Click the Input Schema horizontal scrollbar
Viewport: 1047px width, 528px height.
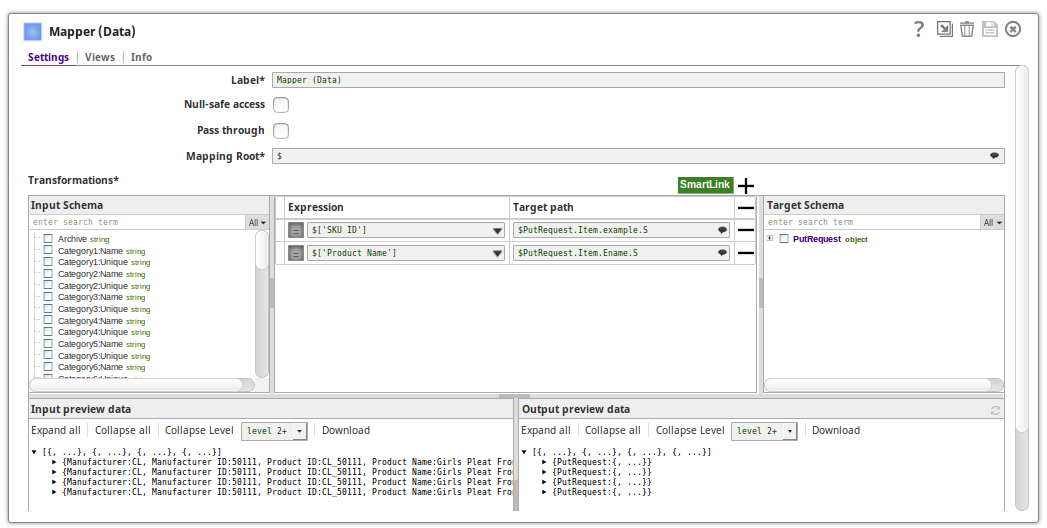pos(142,385)
